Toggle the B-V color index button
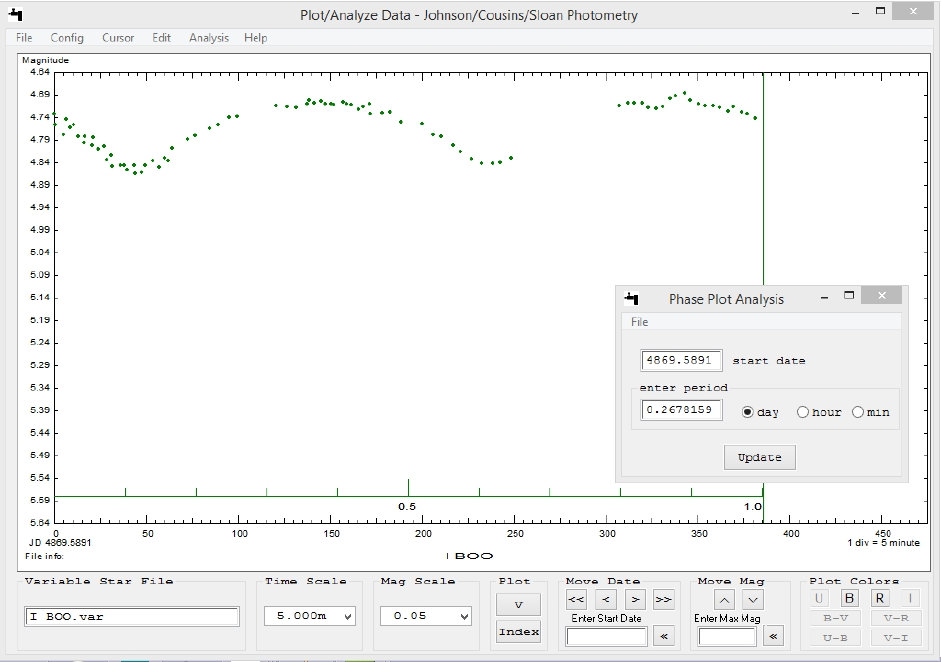 (x=835, y=618)
